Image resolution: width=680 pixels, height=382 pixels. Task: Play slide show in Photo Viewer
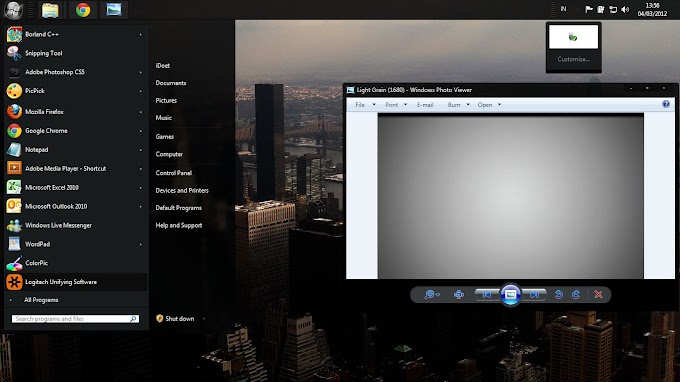coord(510,295)
